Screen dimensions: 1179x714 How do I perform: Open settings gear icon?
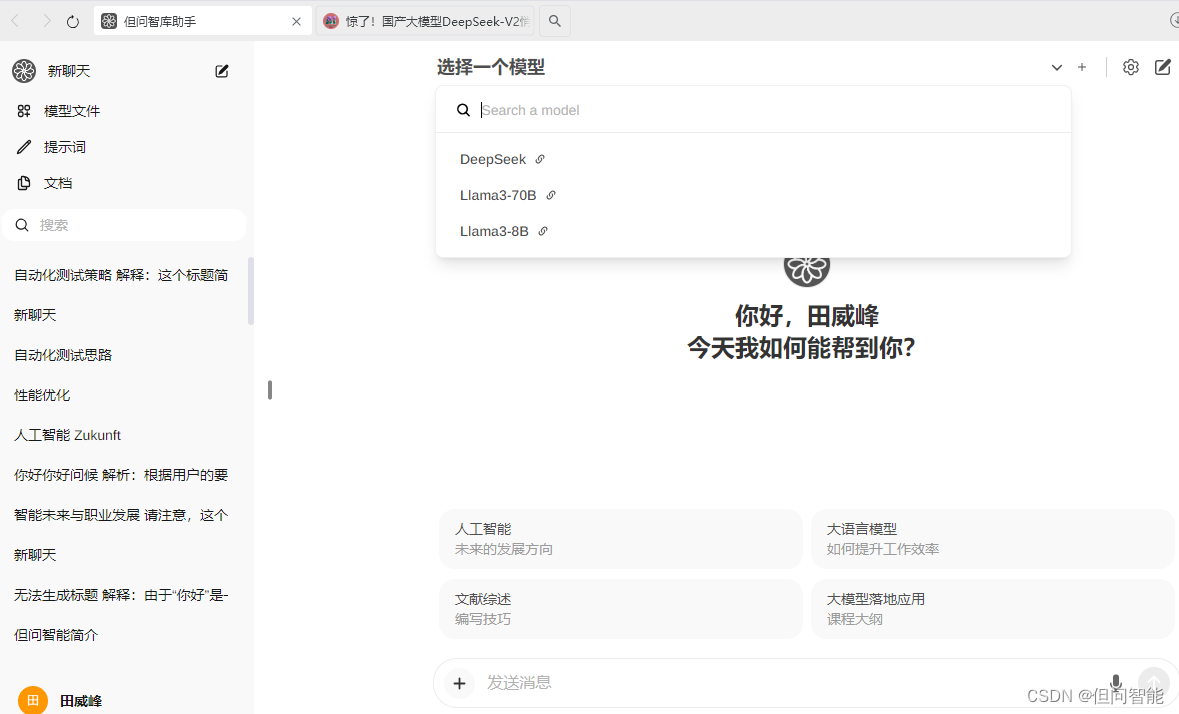[1131, 67]
